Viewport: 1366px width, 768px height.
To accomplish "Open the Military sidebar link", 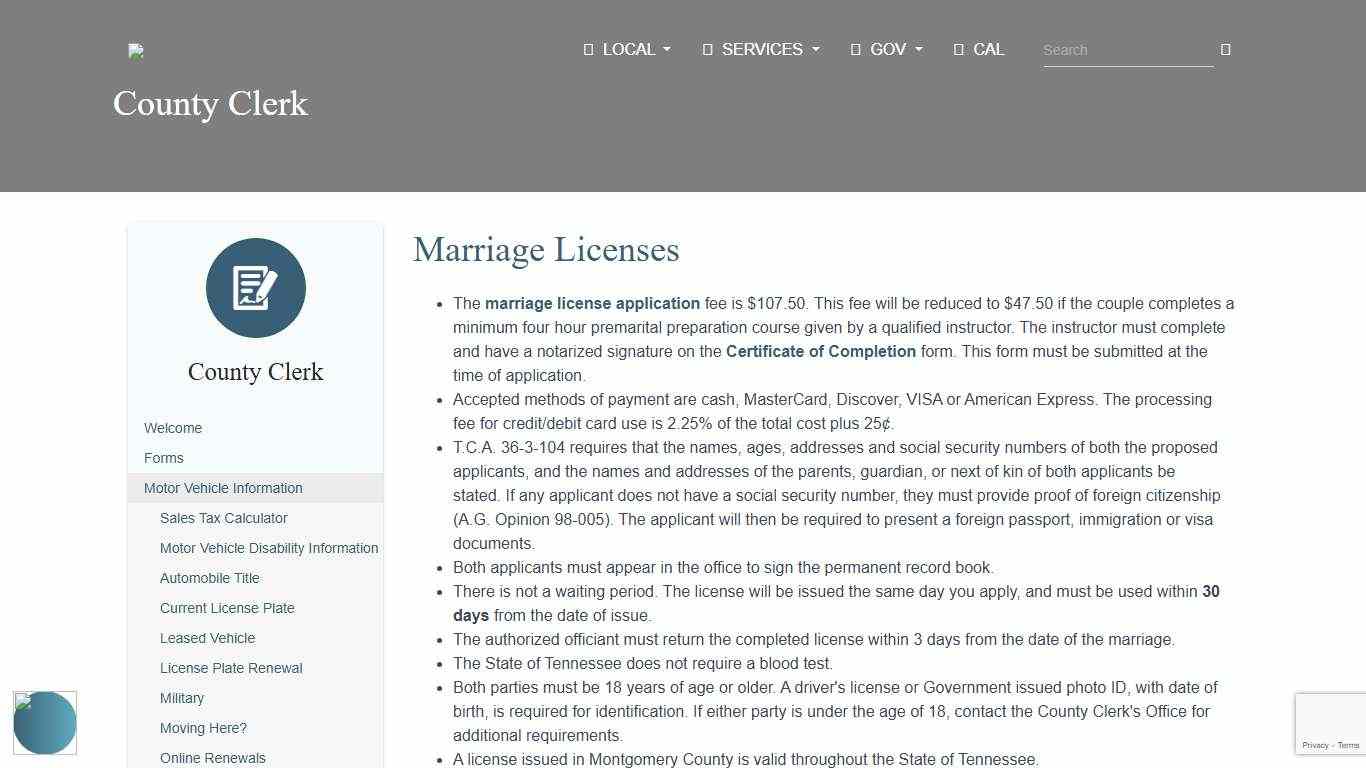I will point(182,698).
